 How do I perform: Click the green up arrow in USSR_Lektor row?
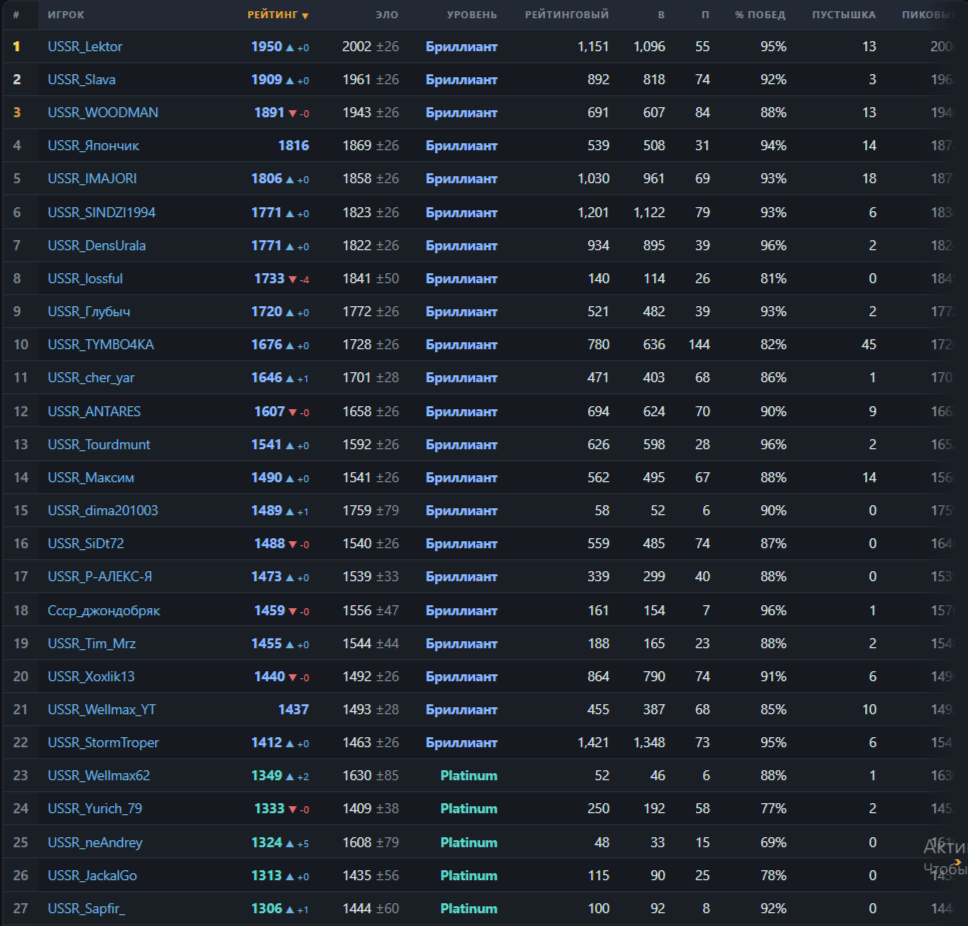click(x=290, y=47)
